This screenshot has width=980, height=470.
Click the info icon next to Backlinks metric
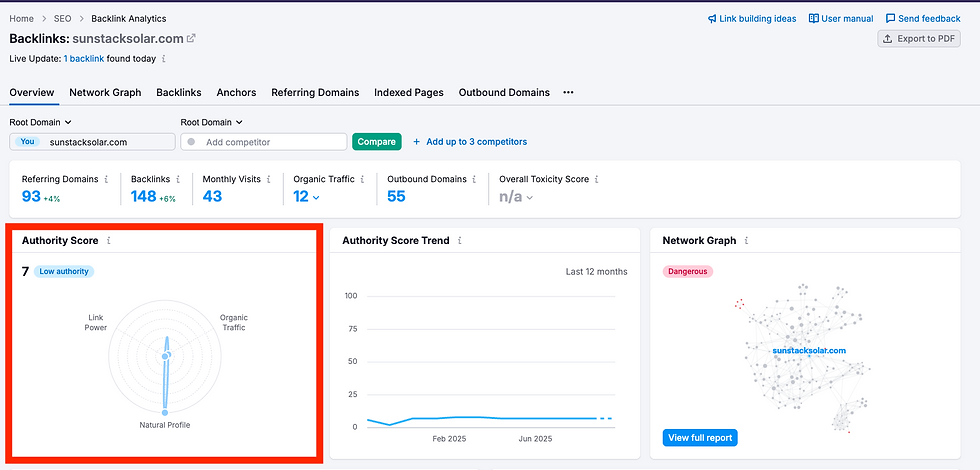click(178, 179)
